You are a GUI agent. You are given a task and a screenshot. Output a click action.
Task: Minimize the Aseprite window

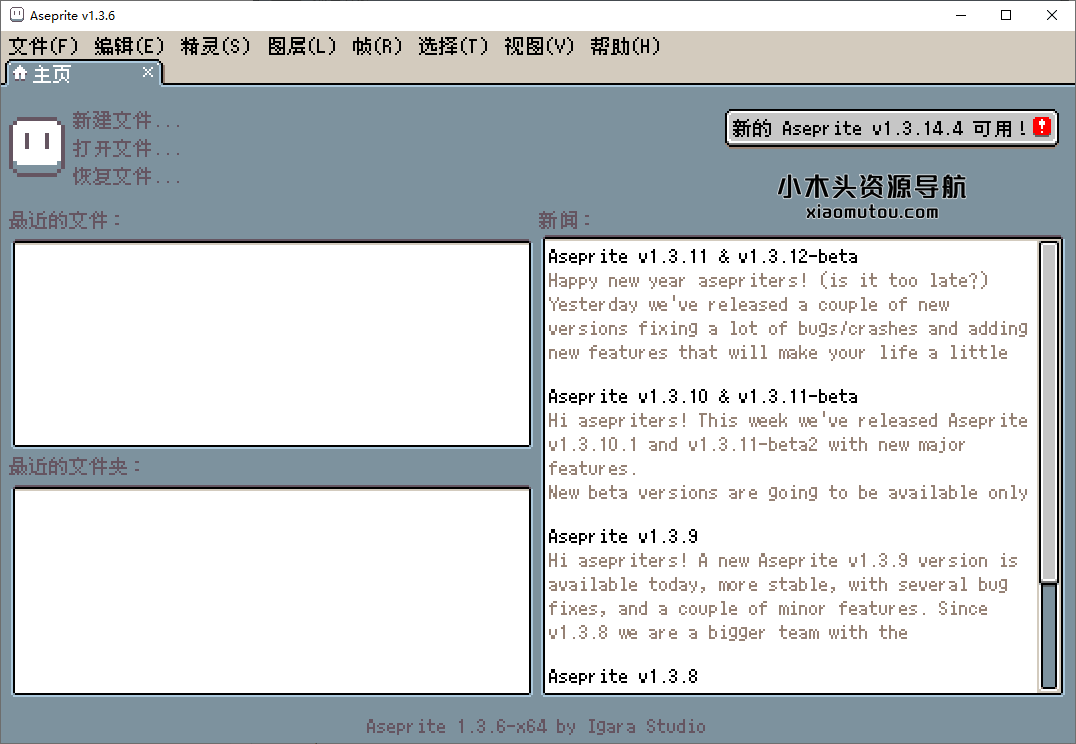961,15
